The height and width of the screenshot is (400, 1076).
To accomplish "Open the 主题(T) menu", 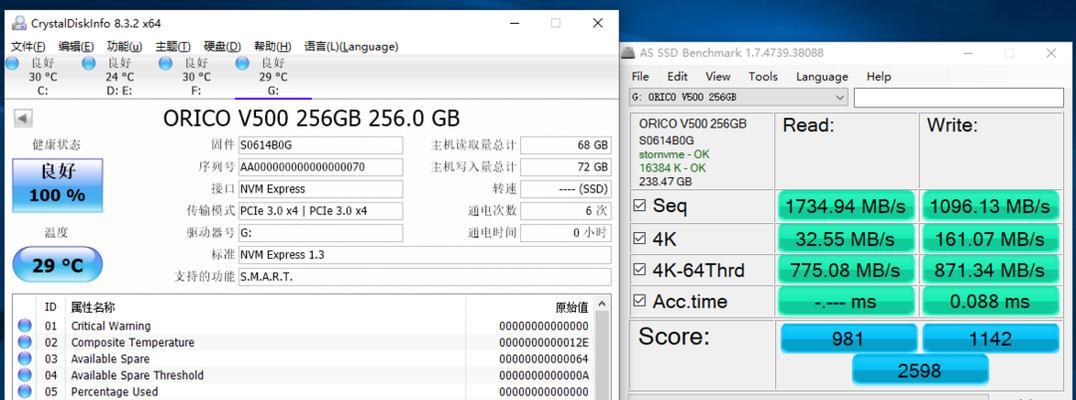I will tap(173, 47).
